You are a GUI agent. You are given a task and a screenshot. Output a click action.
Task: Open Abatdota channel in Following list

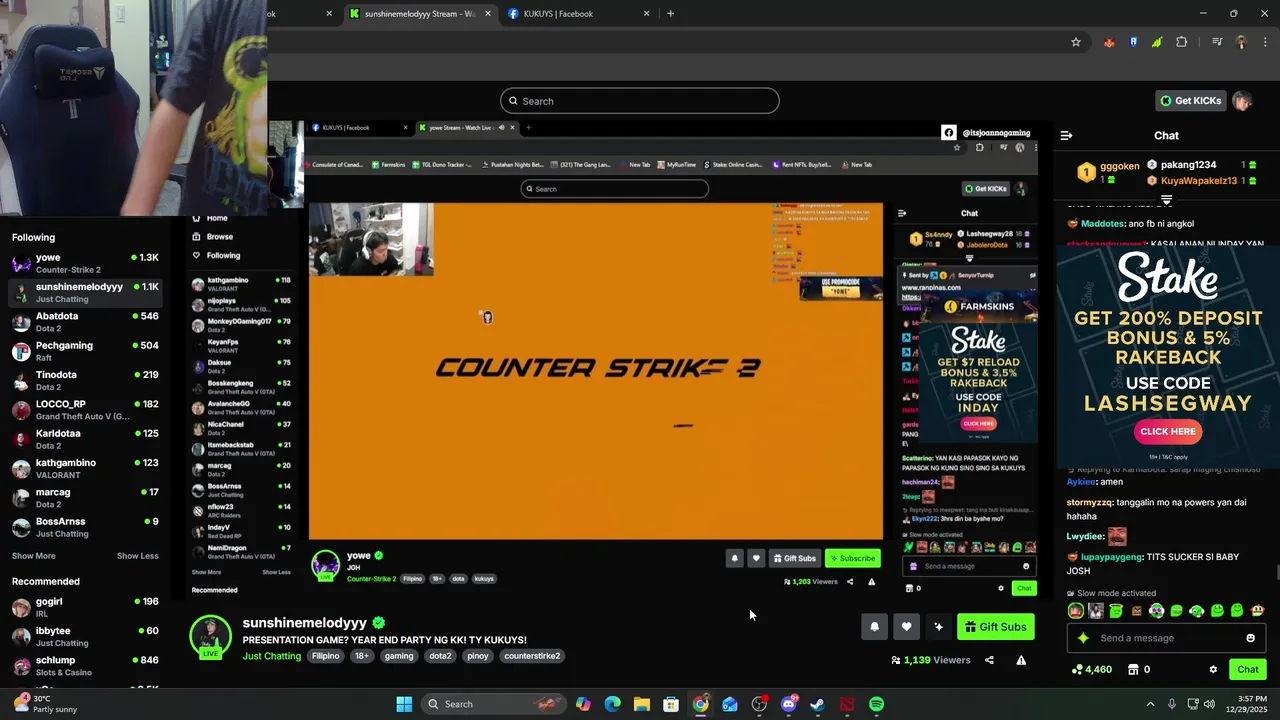tap(85, 322)
